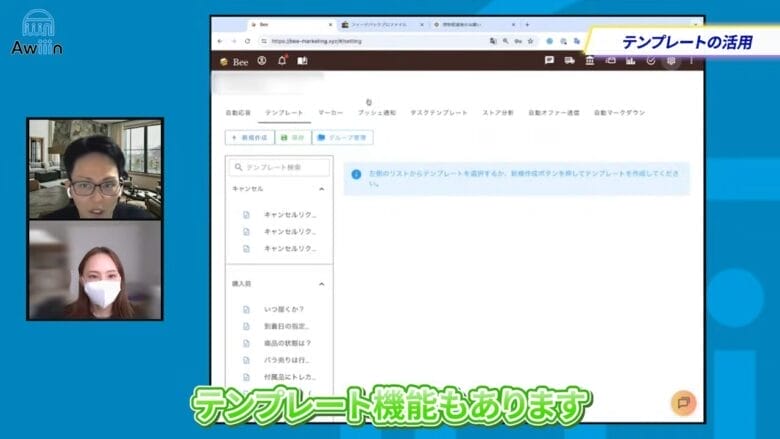
Task: Click the green 保存 button
Action: click(293, 138)
